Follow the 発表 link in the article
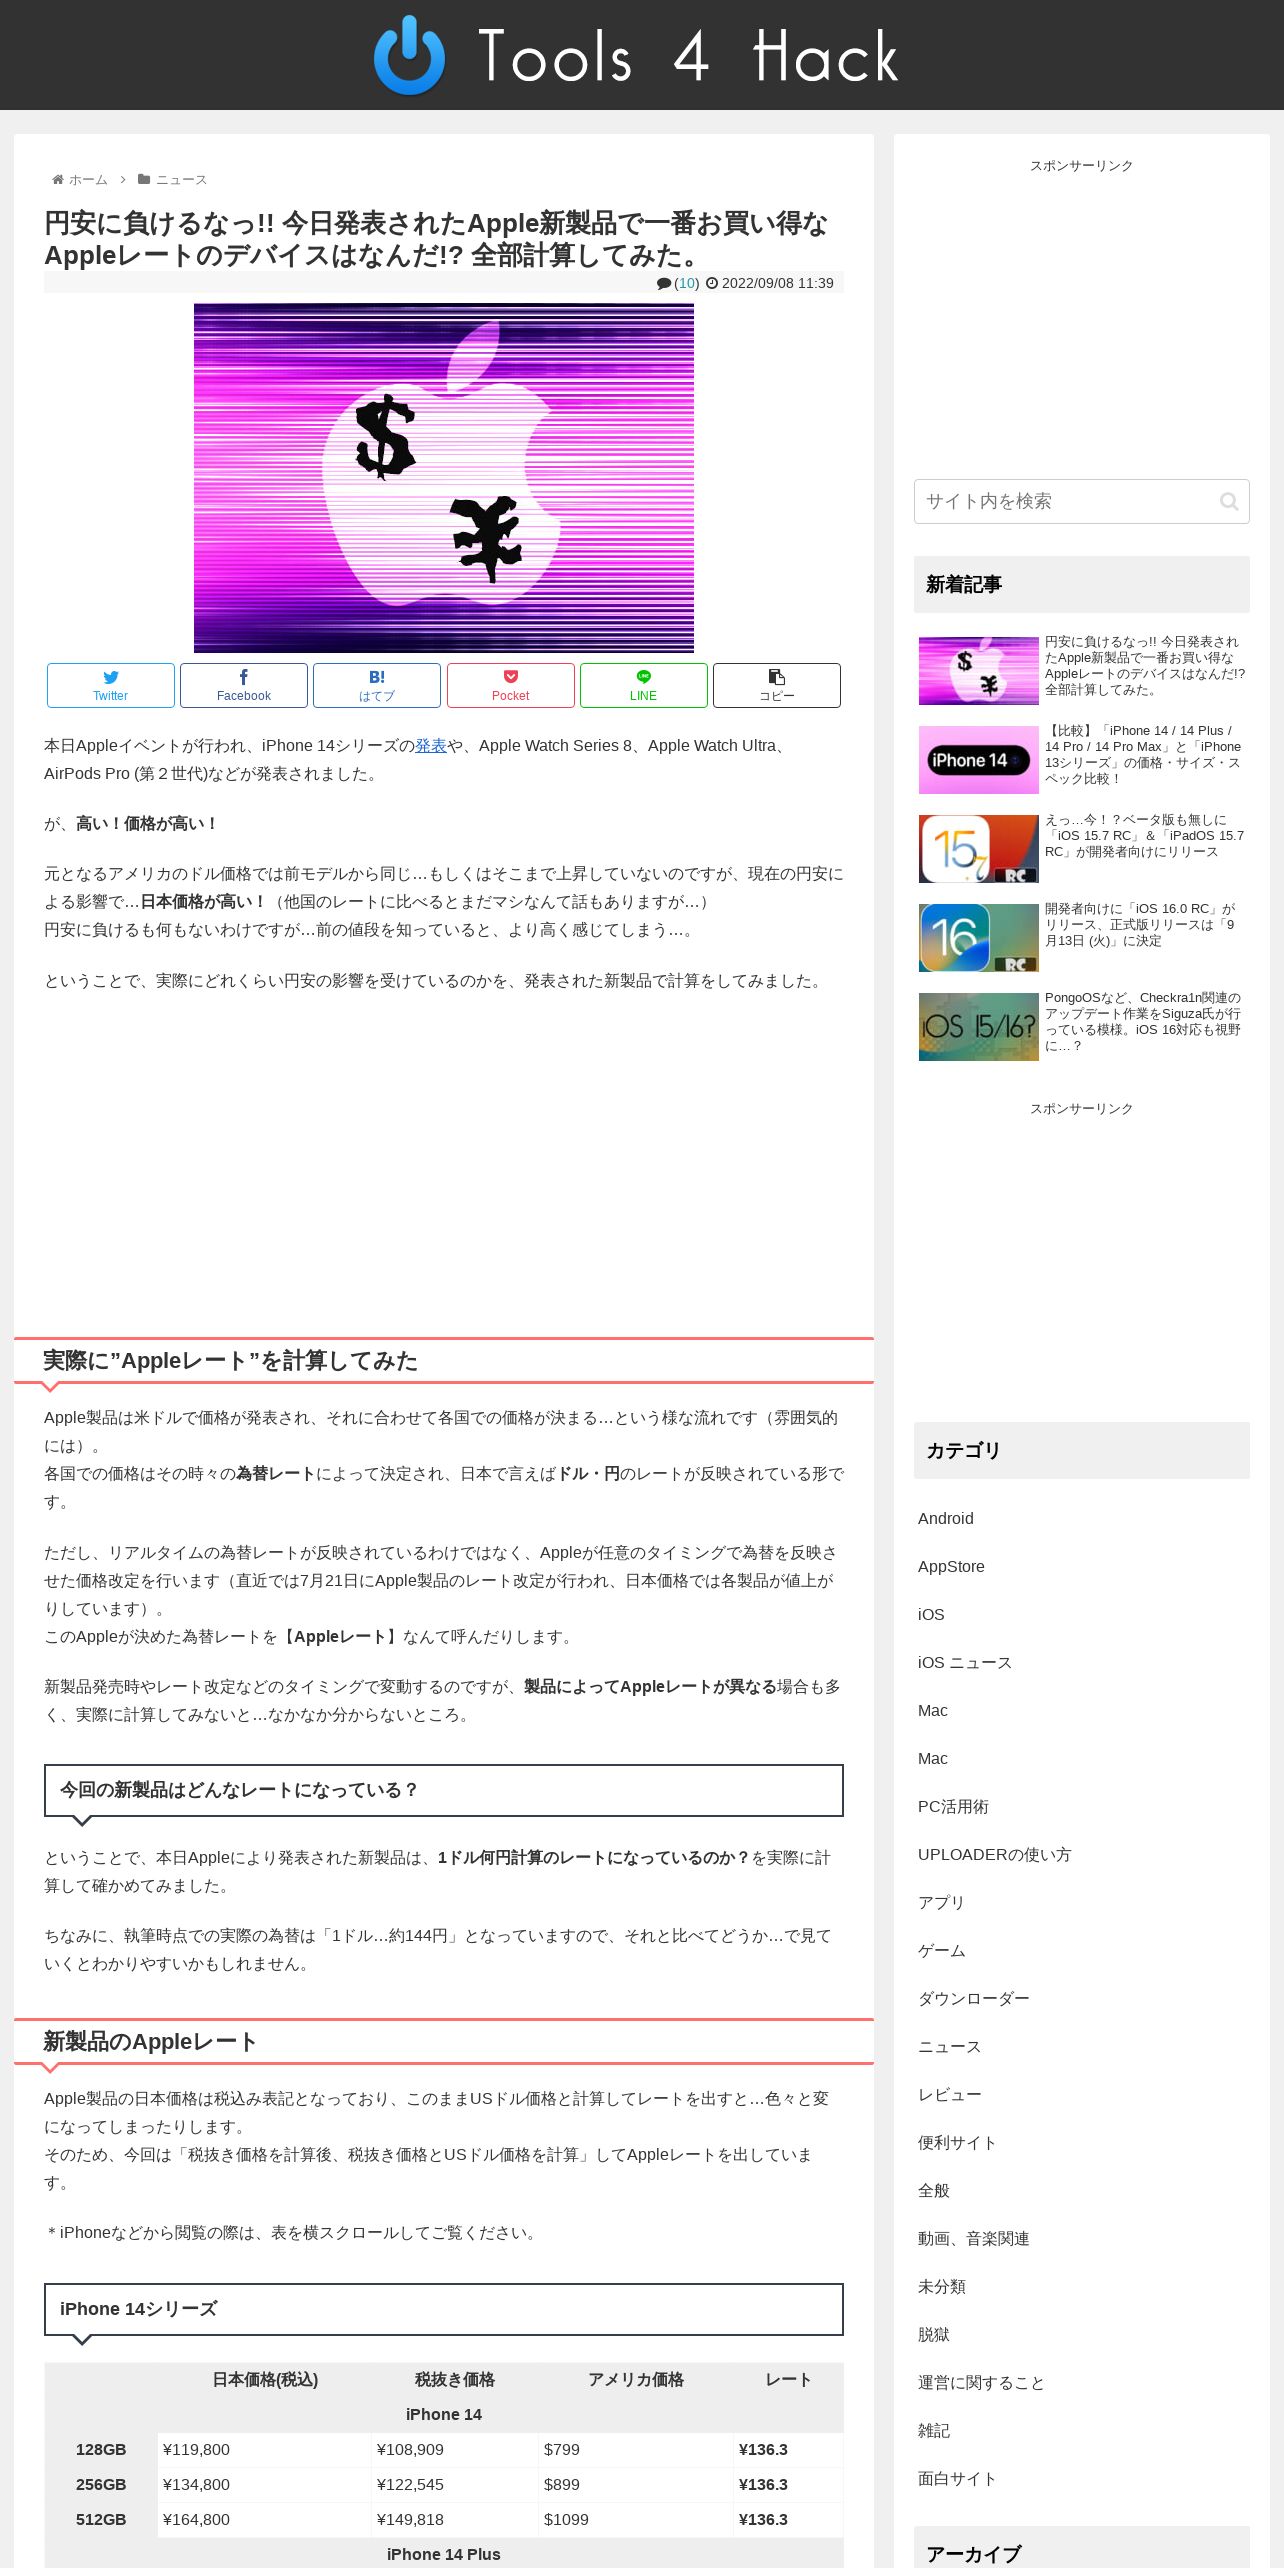This screenshot has width=1284, height=2568. tap(431, 745)
